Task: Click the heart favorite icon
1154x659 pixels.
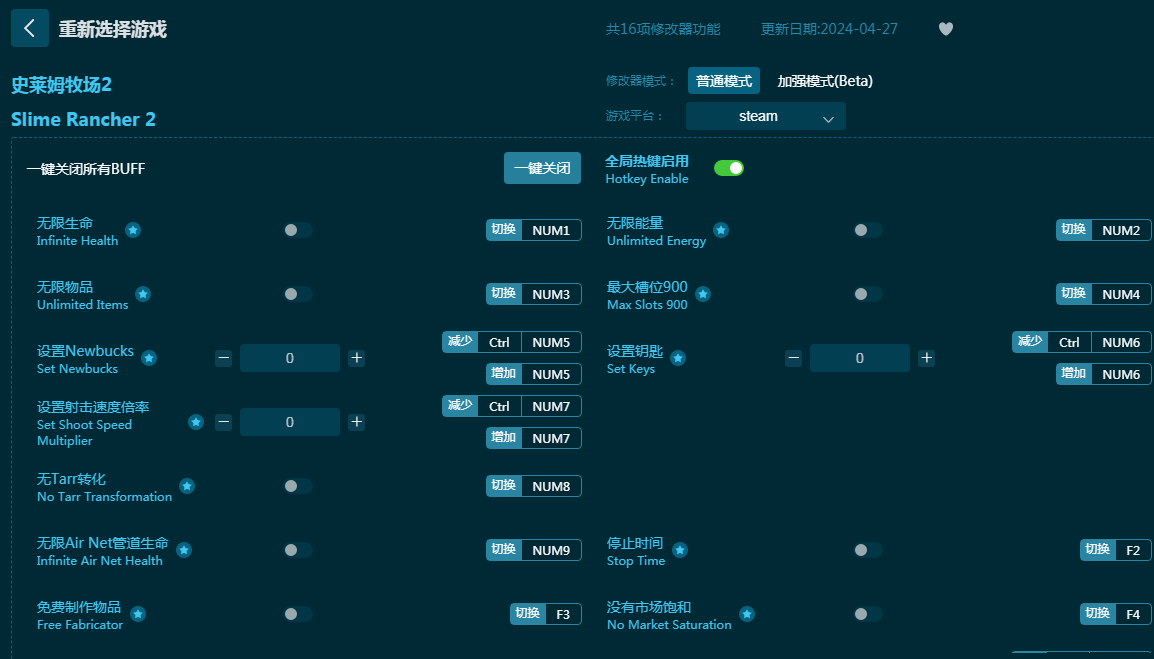Action: click(x=946, y=29)
